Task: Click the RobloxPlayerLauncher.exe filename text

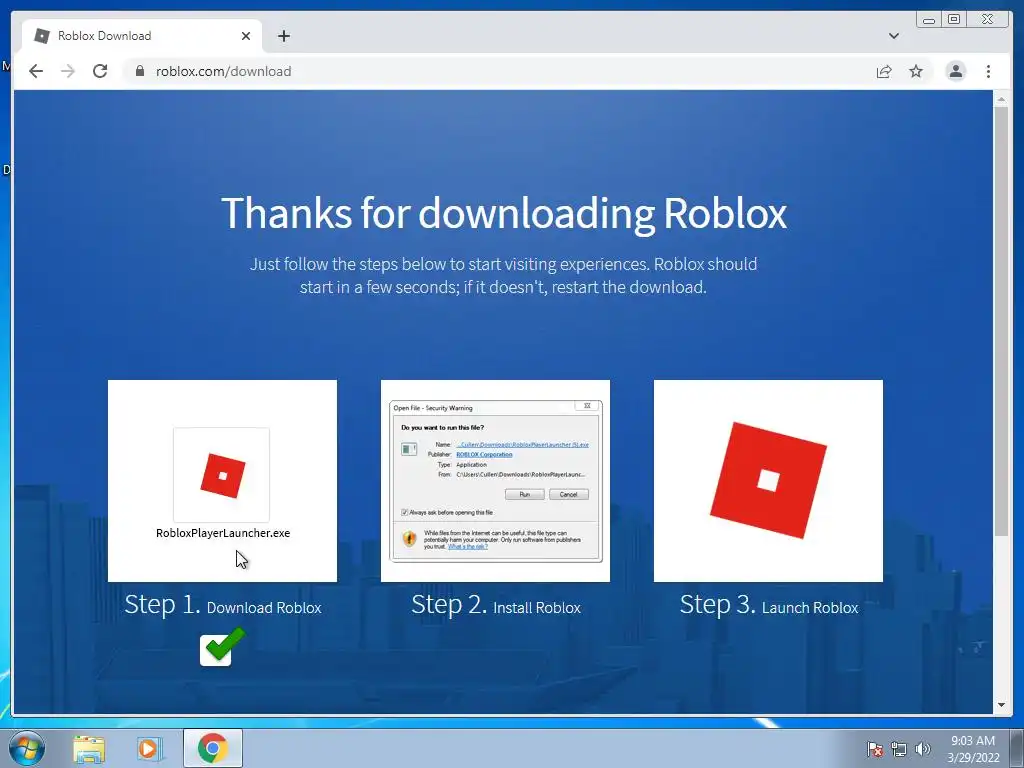Action: point(223,533)
